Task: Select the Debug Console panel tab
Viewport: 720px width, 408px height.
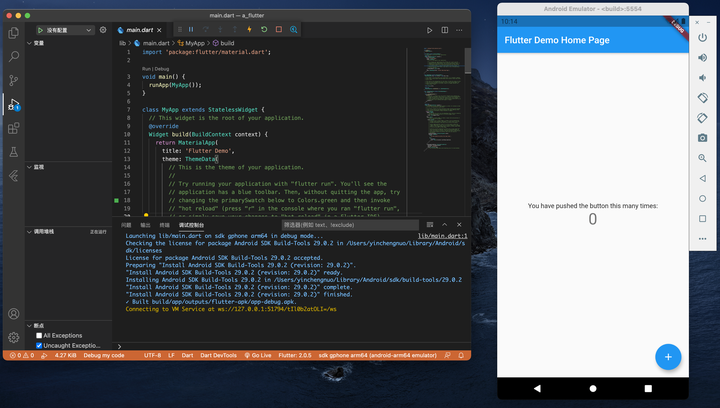Action: click(x=191, y=225)
